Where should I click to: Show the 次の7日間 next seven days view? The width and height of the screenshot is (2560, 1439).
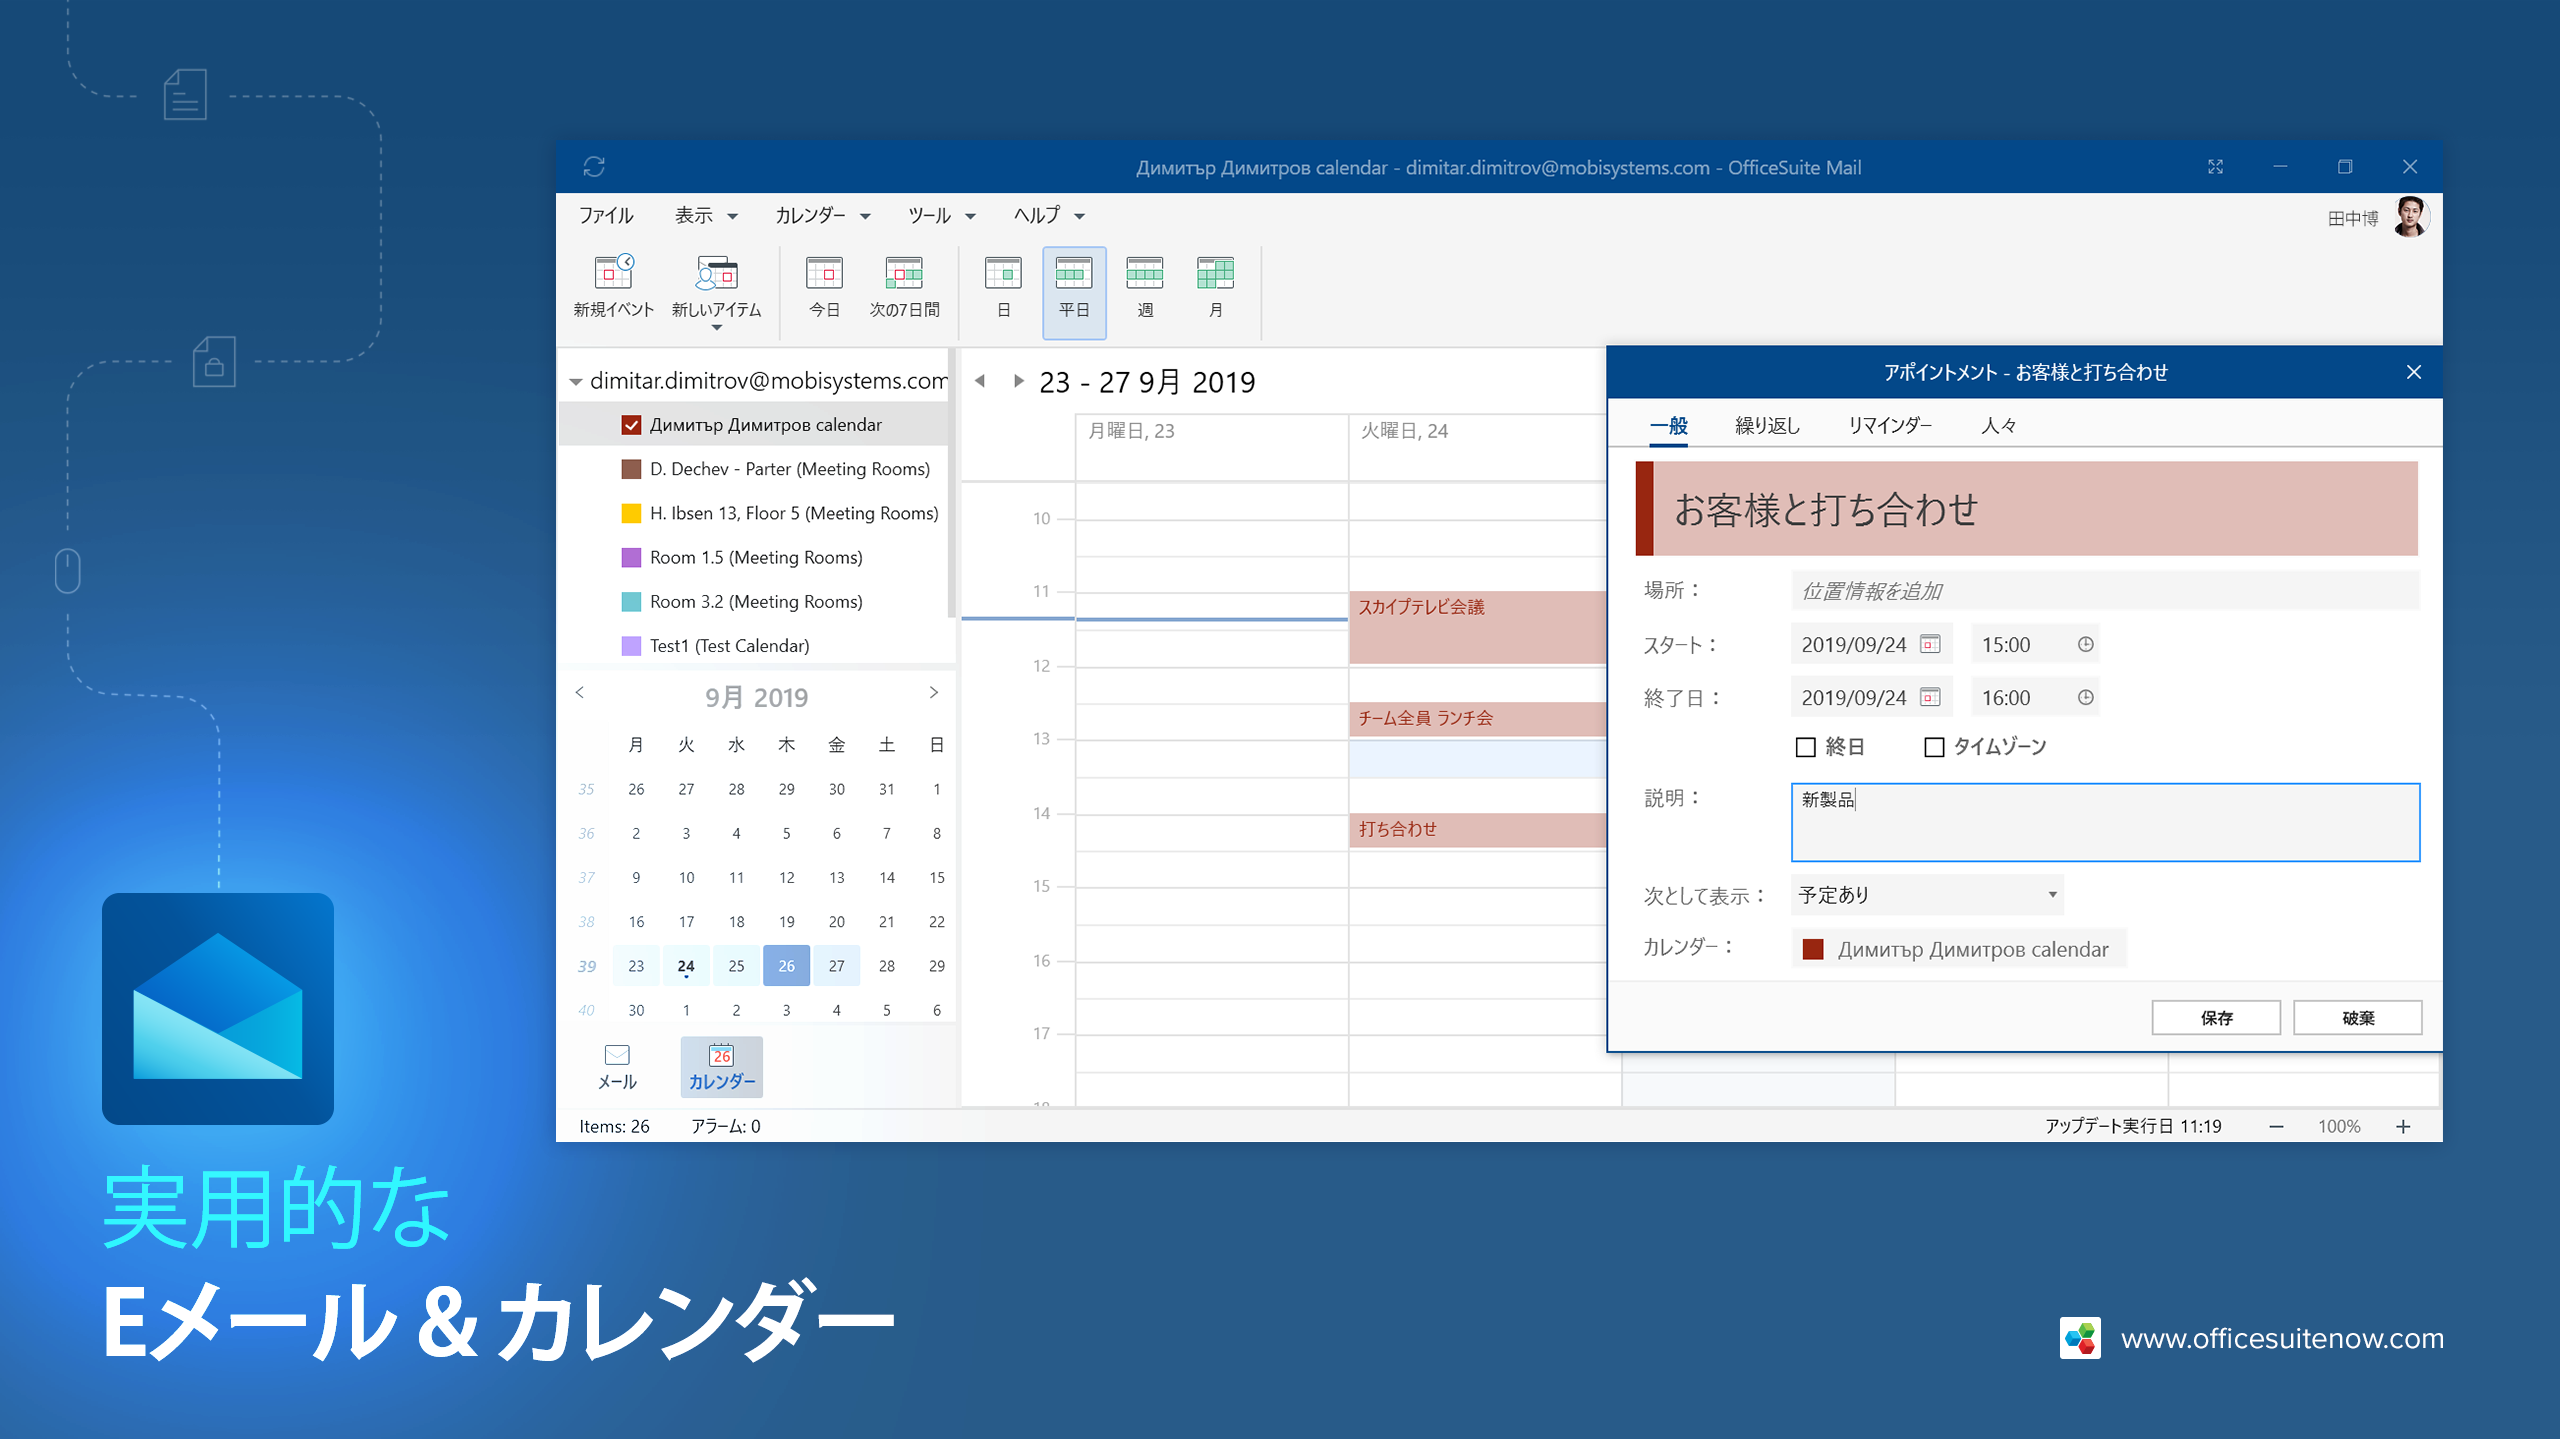(x=904, y=273)
